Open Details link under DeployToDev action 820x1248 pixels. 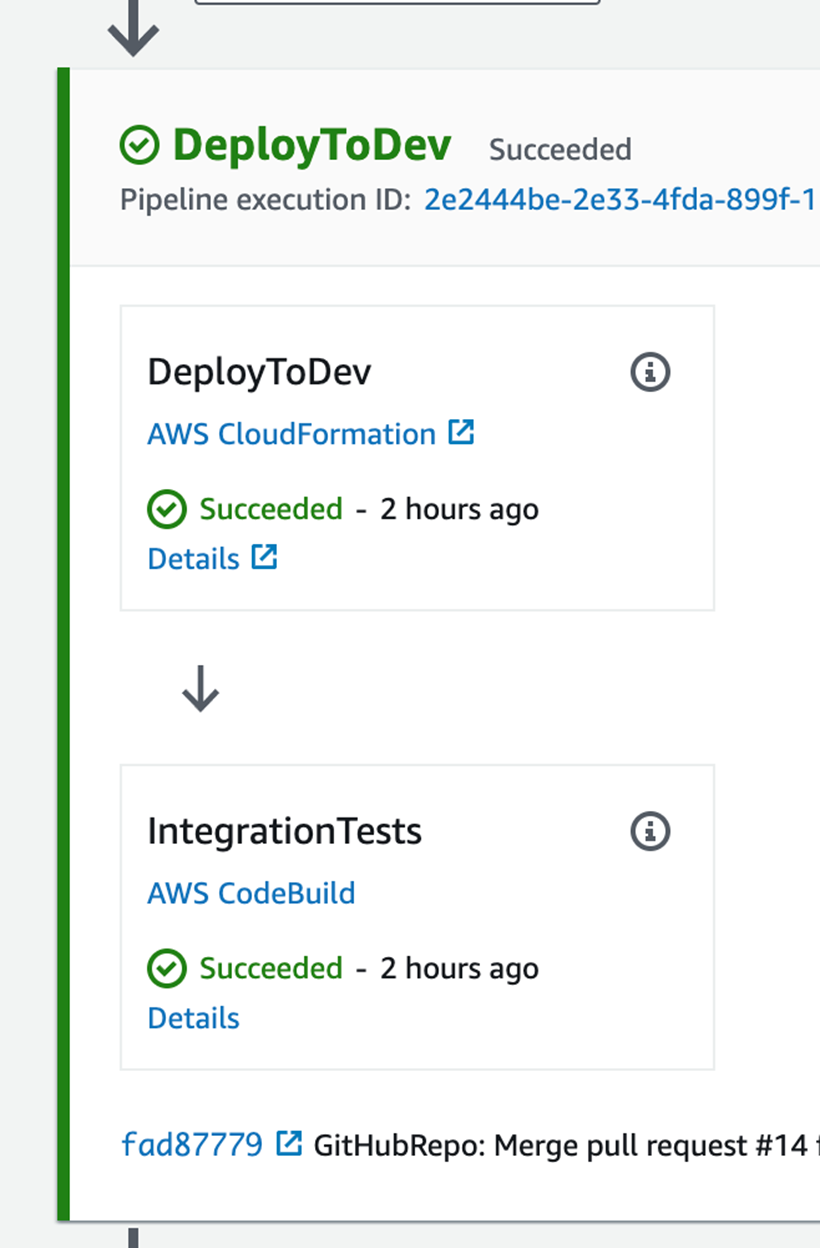pos(194,558)
